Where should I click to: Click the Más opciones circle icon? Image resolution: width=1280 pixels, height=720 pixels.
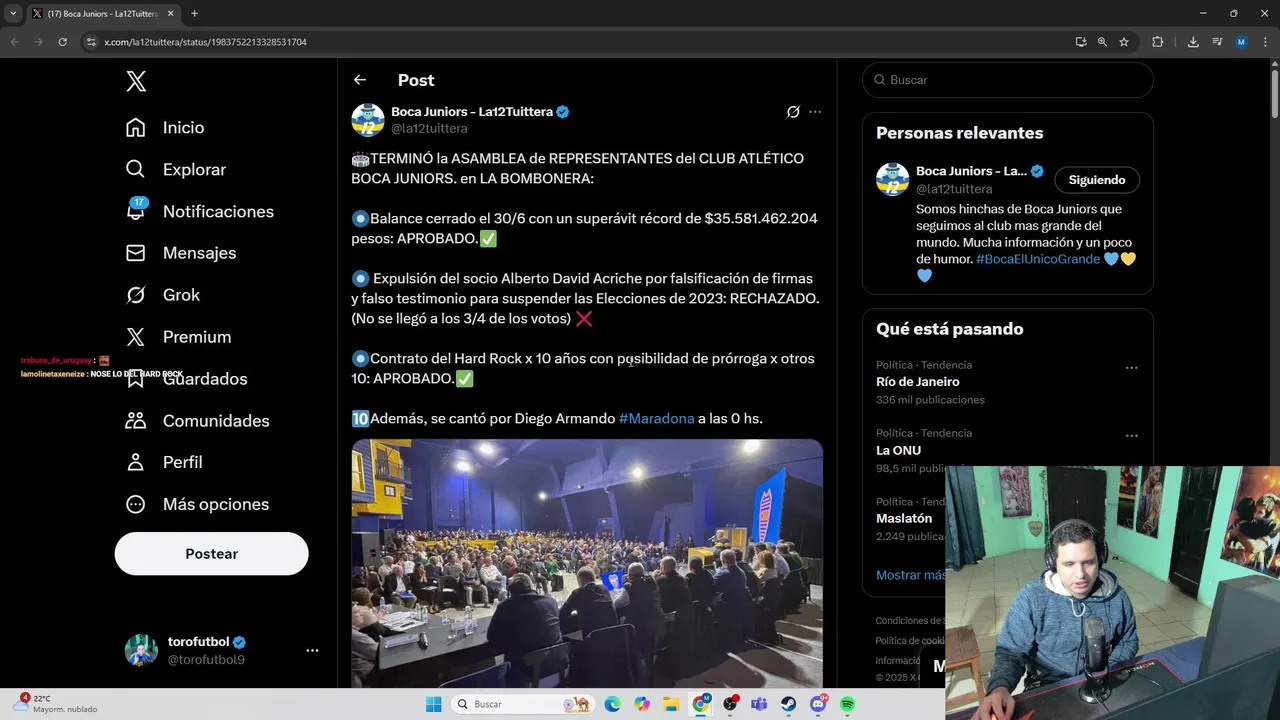tap(136, 504)
